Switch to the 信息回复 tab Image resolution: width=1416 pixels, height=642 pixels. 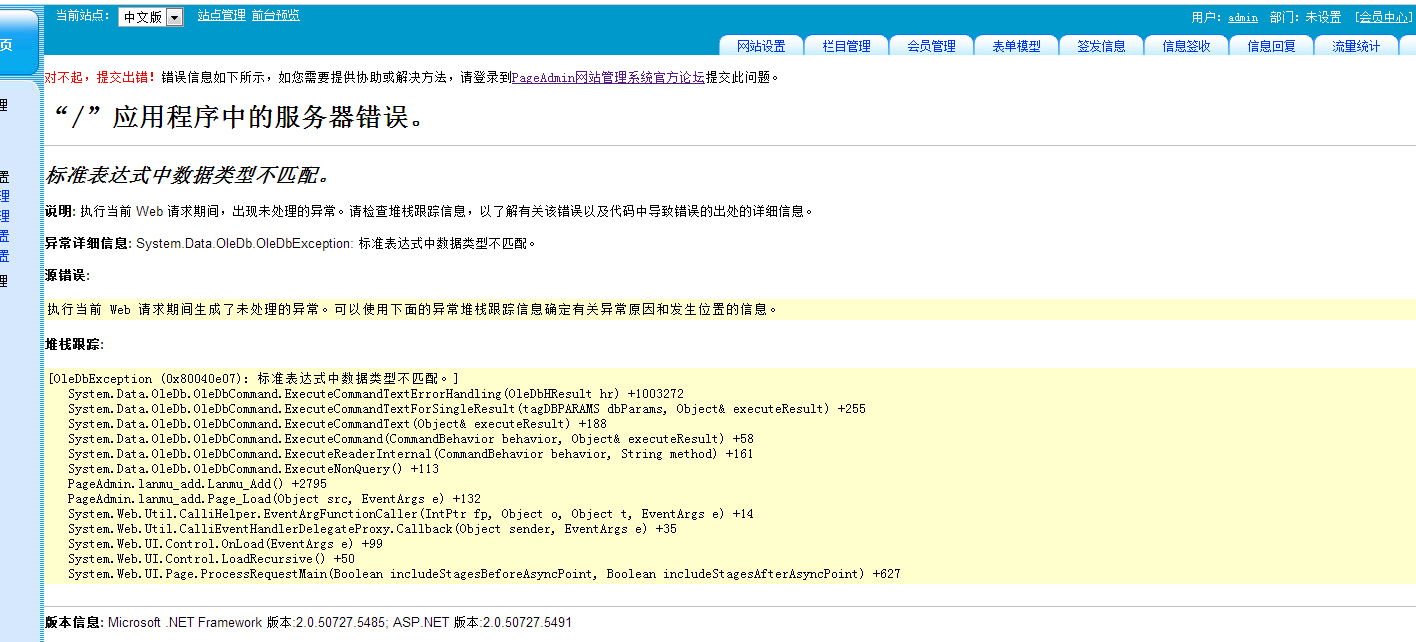[x=1271, y=46]
